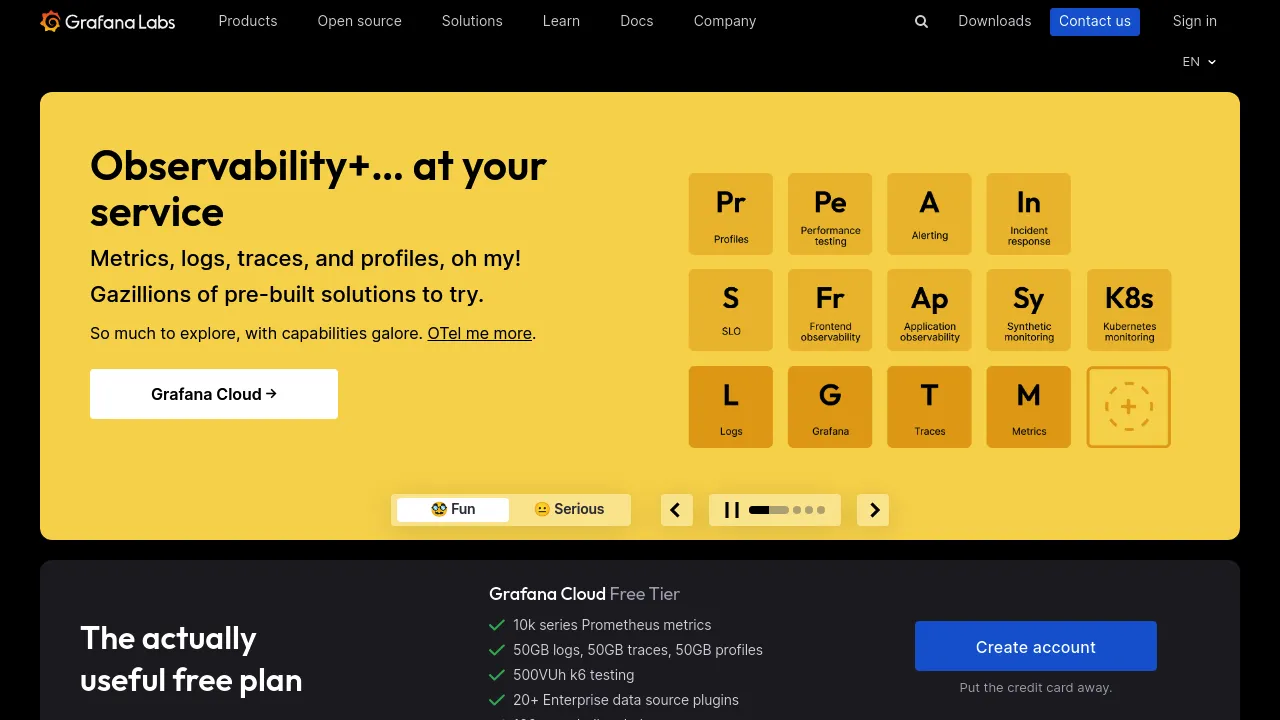Open the Traces (T) tile
This screenshot has width=1280, height=720.
[x=929, y=407]
